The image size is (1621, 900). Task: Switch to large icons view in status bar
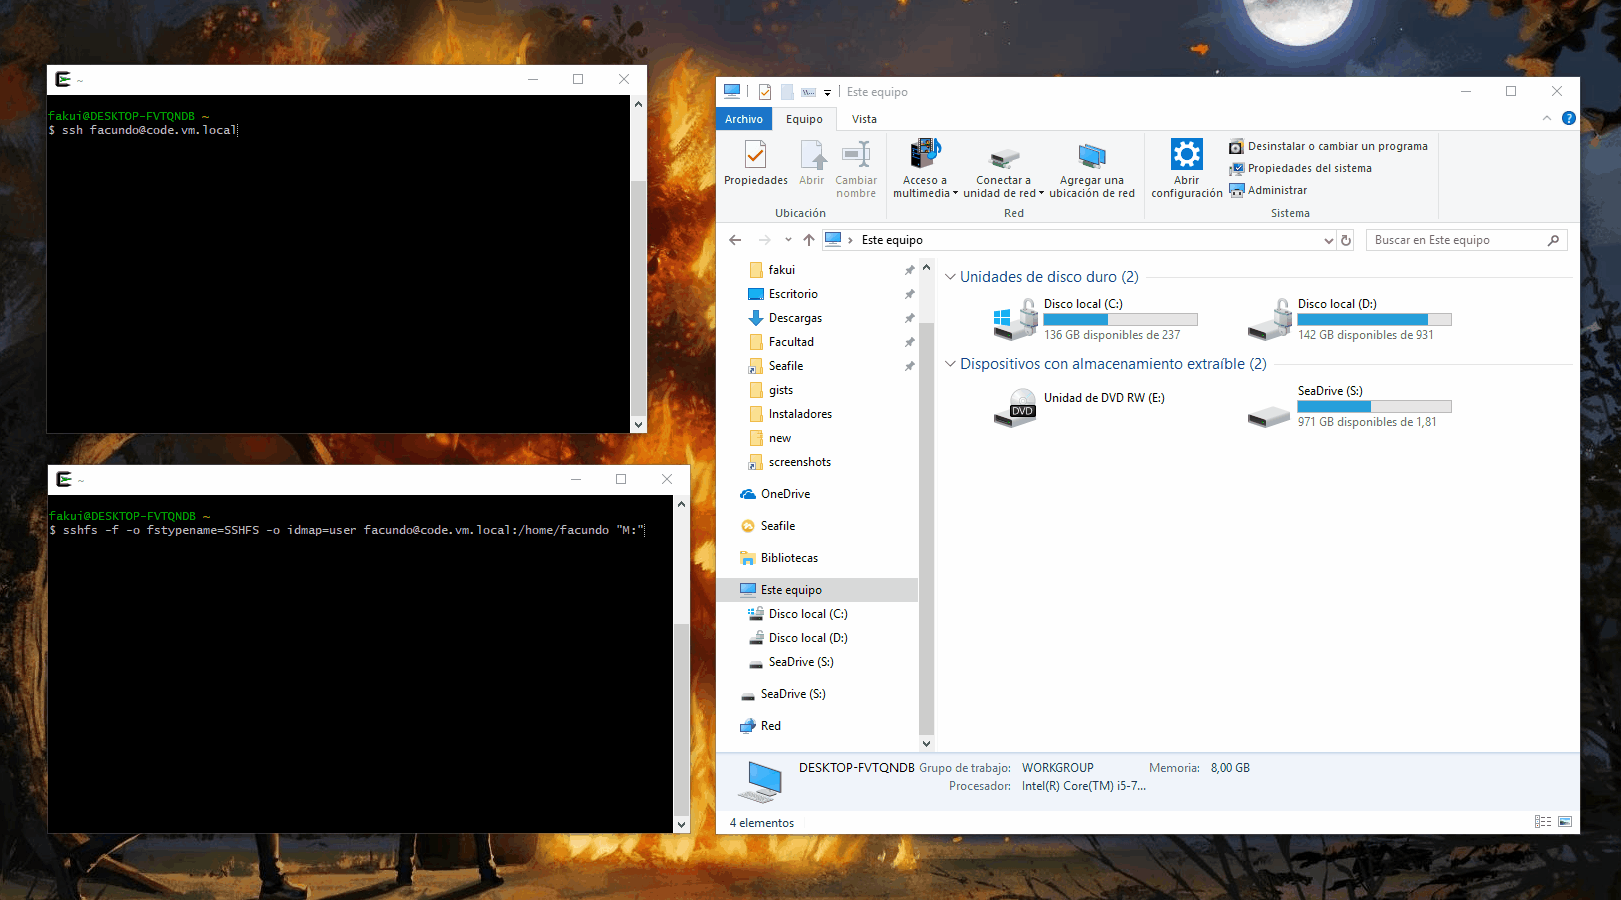[1565, 822]
